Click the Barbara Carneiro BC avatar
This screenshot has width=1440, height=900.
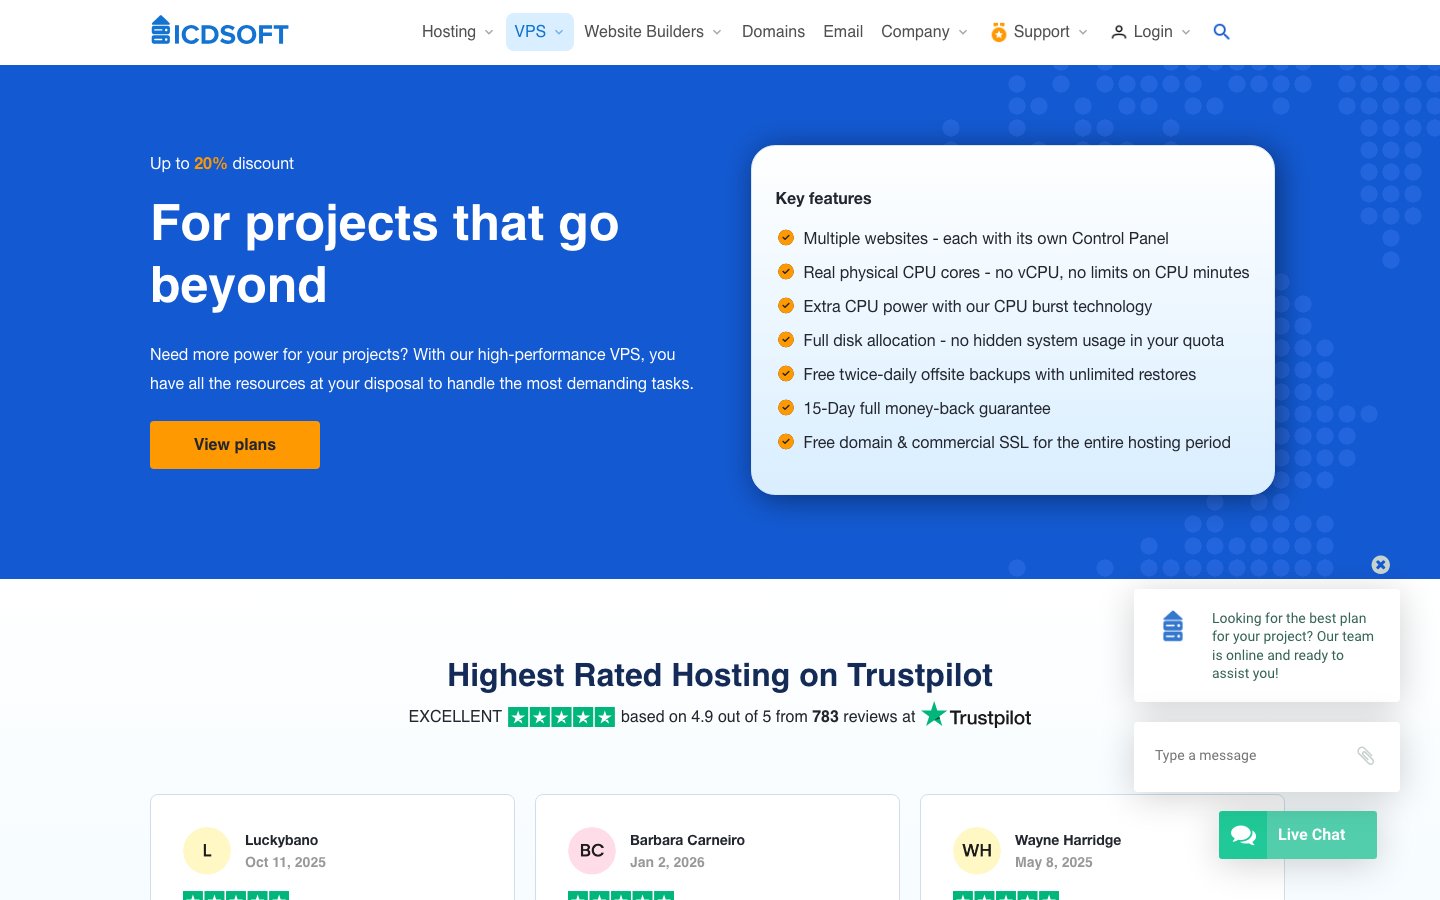(x=592, y=851)
